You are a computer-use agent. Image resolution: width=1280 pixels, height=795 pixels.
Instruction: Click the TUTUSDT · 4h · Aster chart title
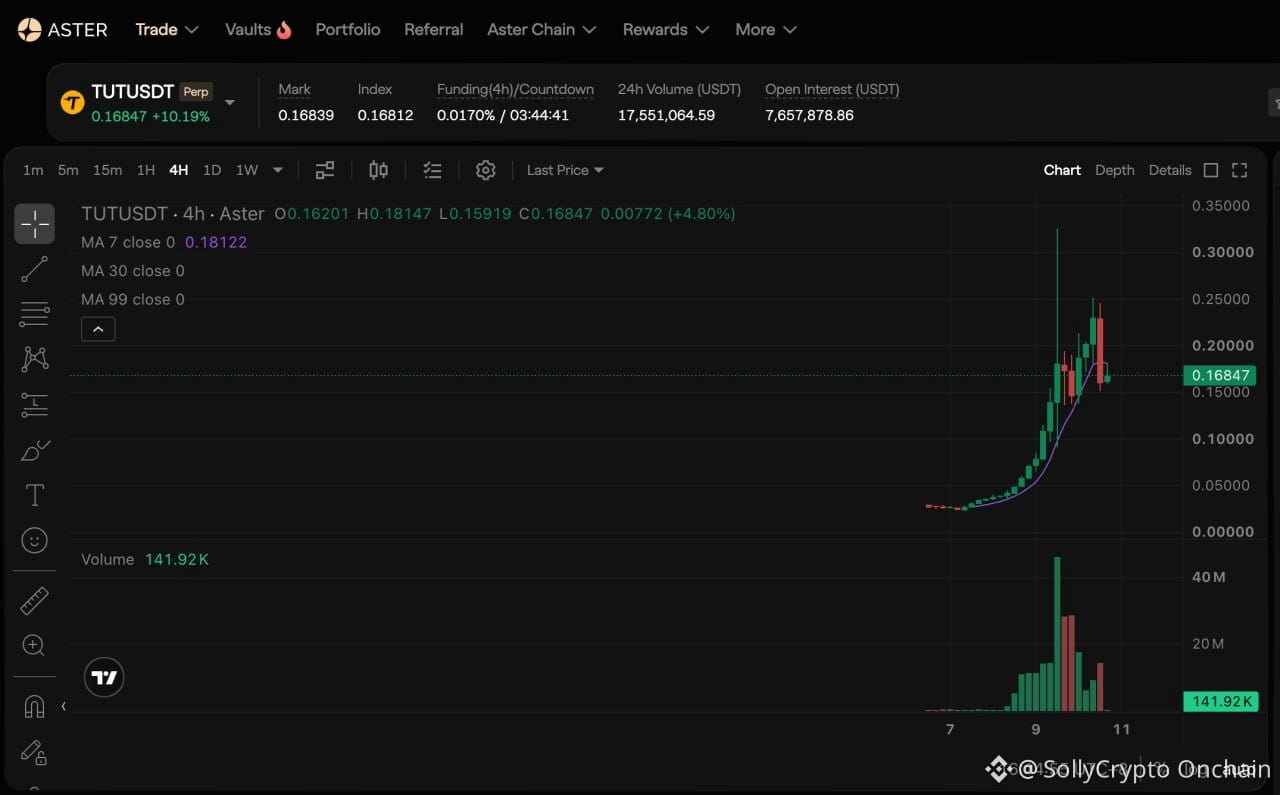click(x=173, y=214)
